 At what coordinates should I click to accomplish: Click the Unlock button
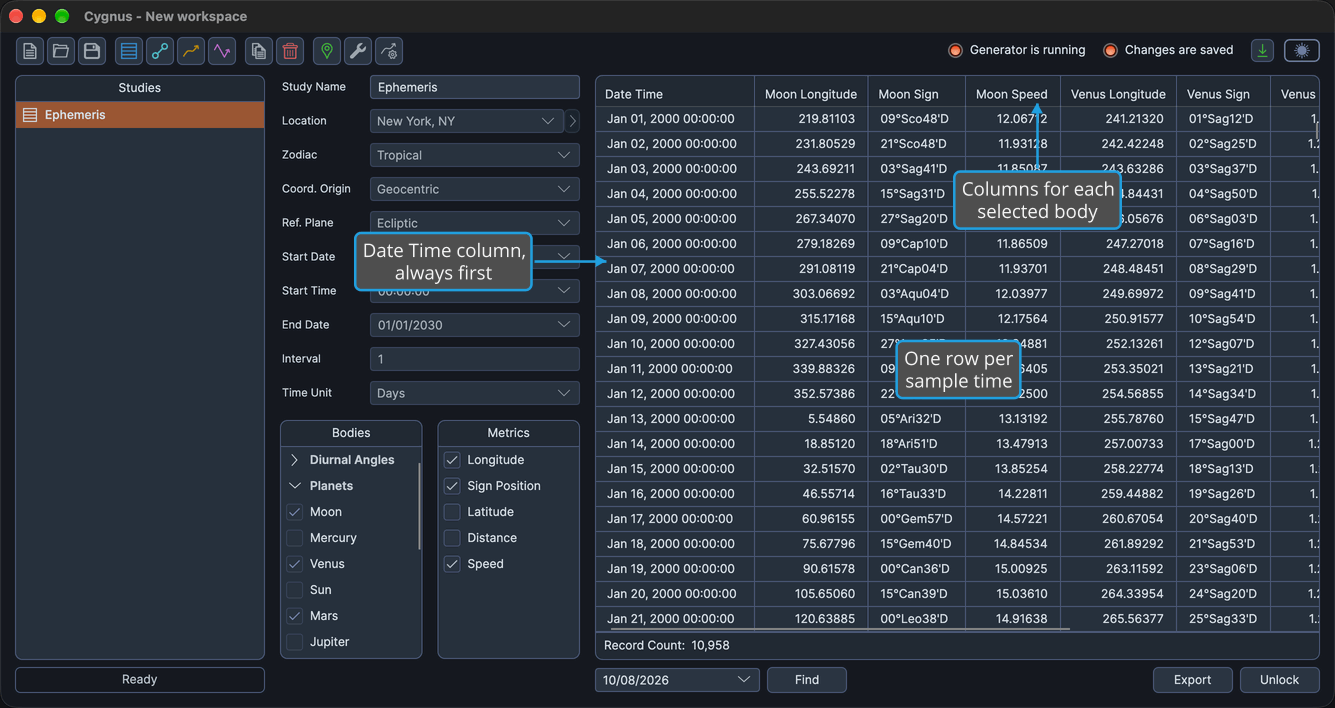click(x=1279, y=680)
